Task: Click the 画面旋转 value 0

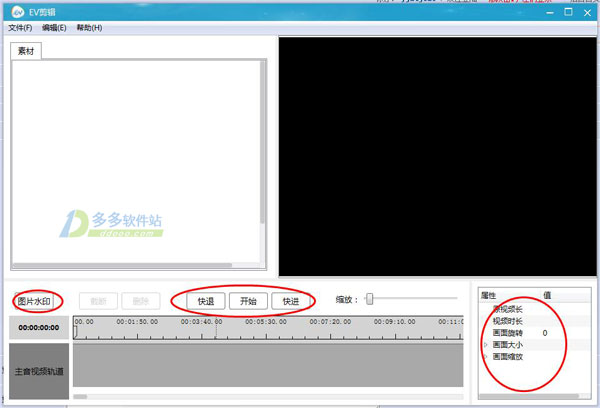Action: coord(545,333)
